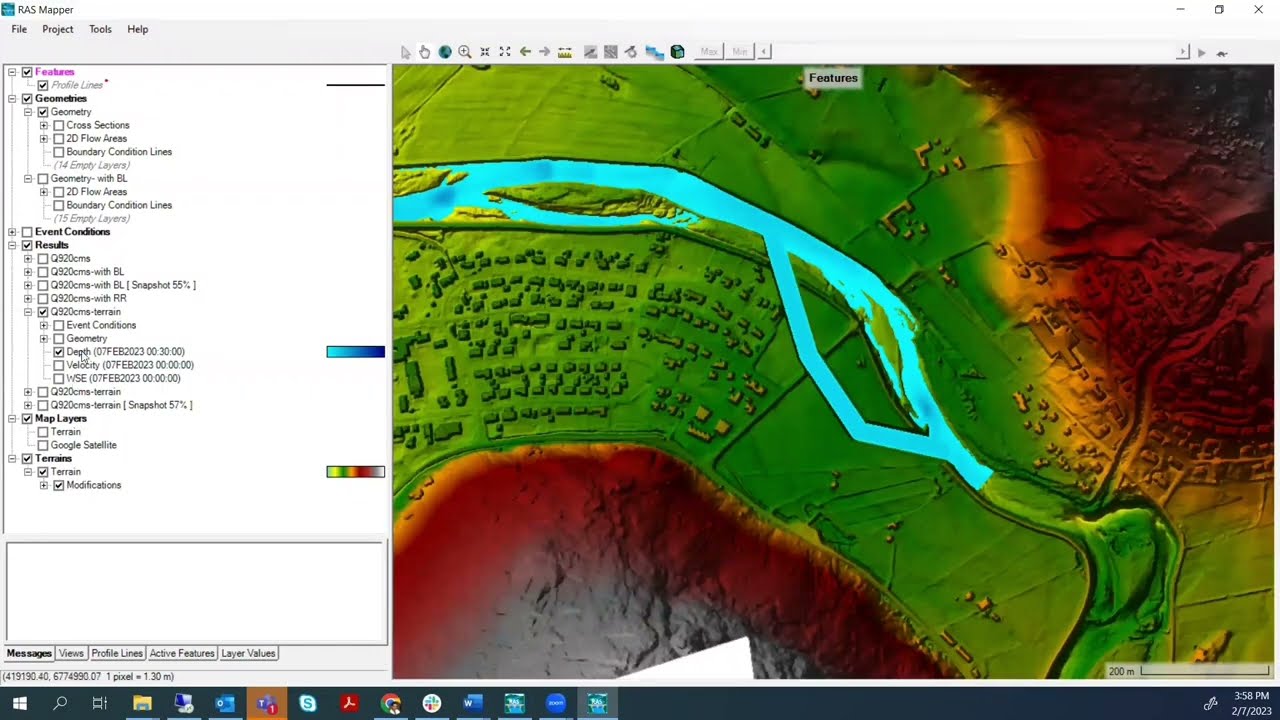Expand the Event Conditions group

(12, 232)
